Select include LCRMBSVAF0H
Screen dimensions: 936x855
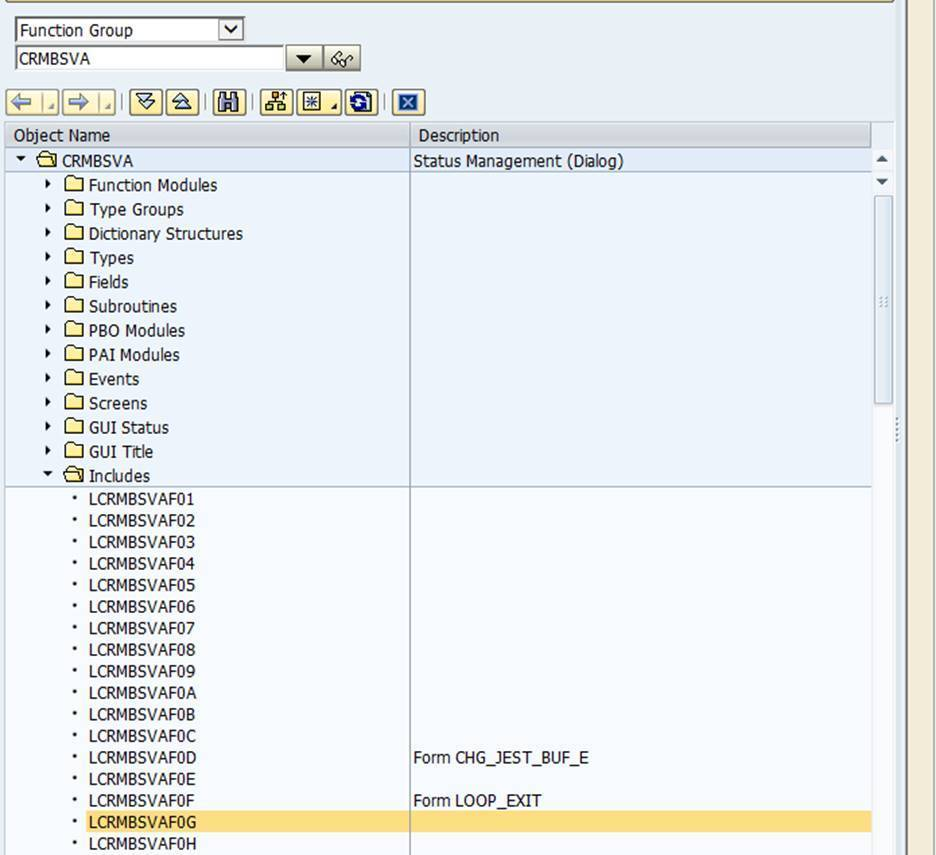[142, 844]
